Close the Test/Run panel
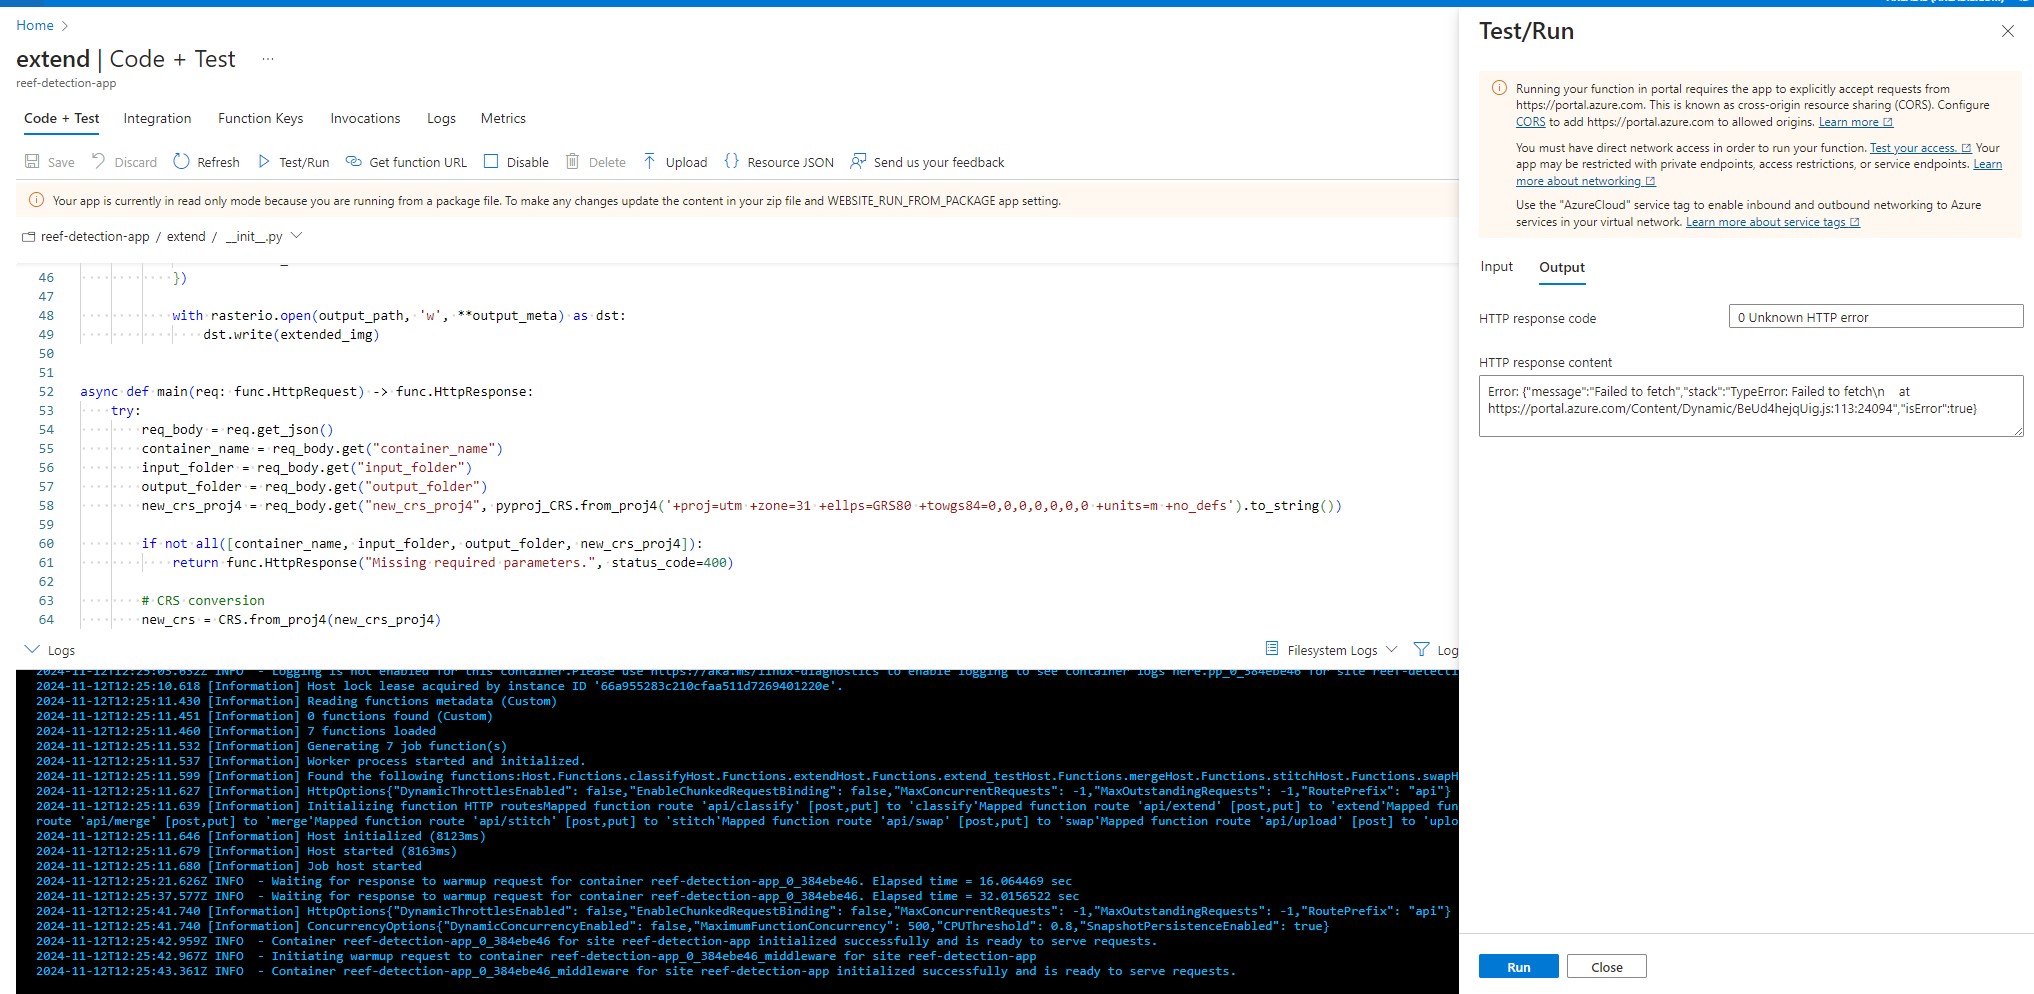Screen dimensions: 2034x994 click(x=2007, y=31)
